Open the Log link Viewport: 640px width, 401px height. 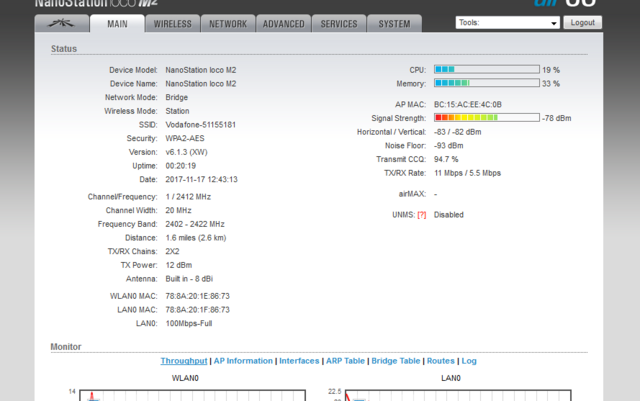tap(469, 361)
